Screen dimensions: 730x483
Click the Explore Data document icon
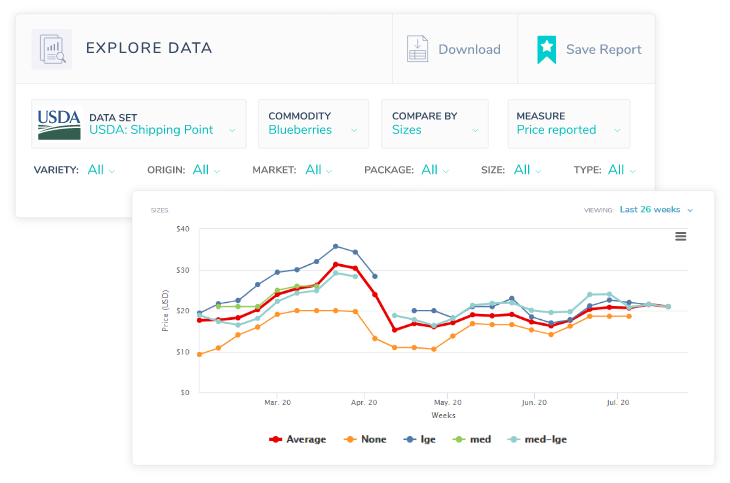[51, 49]
